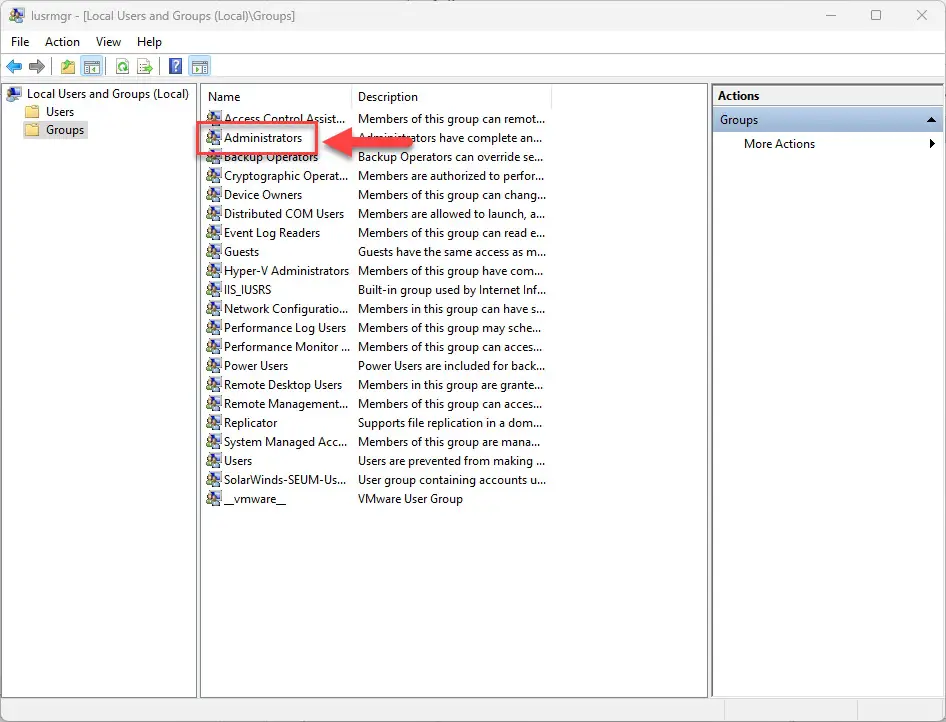Click the Event Log Readers group icon
The height and width of the screenshot is (722, 946).
213,232
